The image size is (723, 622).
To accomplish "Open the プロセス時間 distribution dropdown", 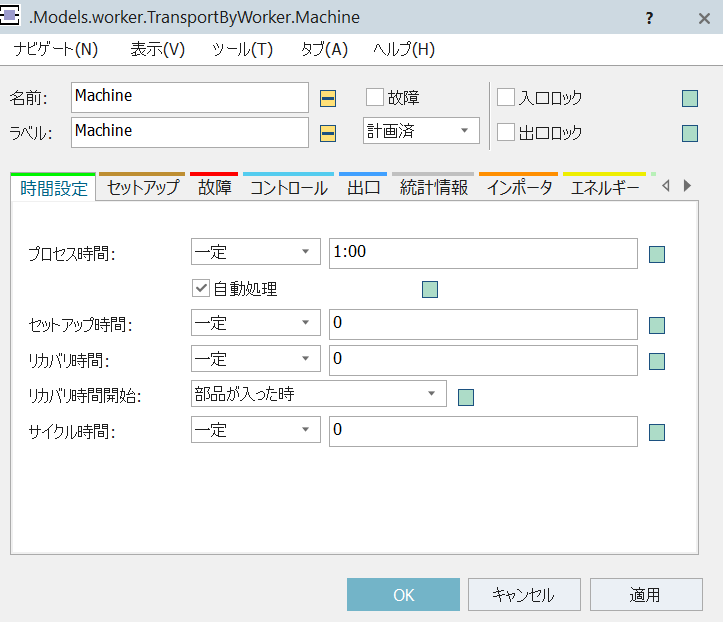I will point(255,251).
